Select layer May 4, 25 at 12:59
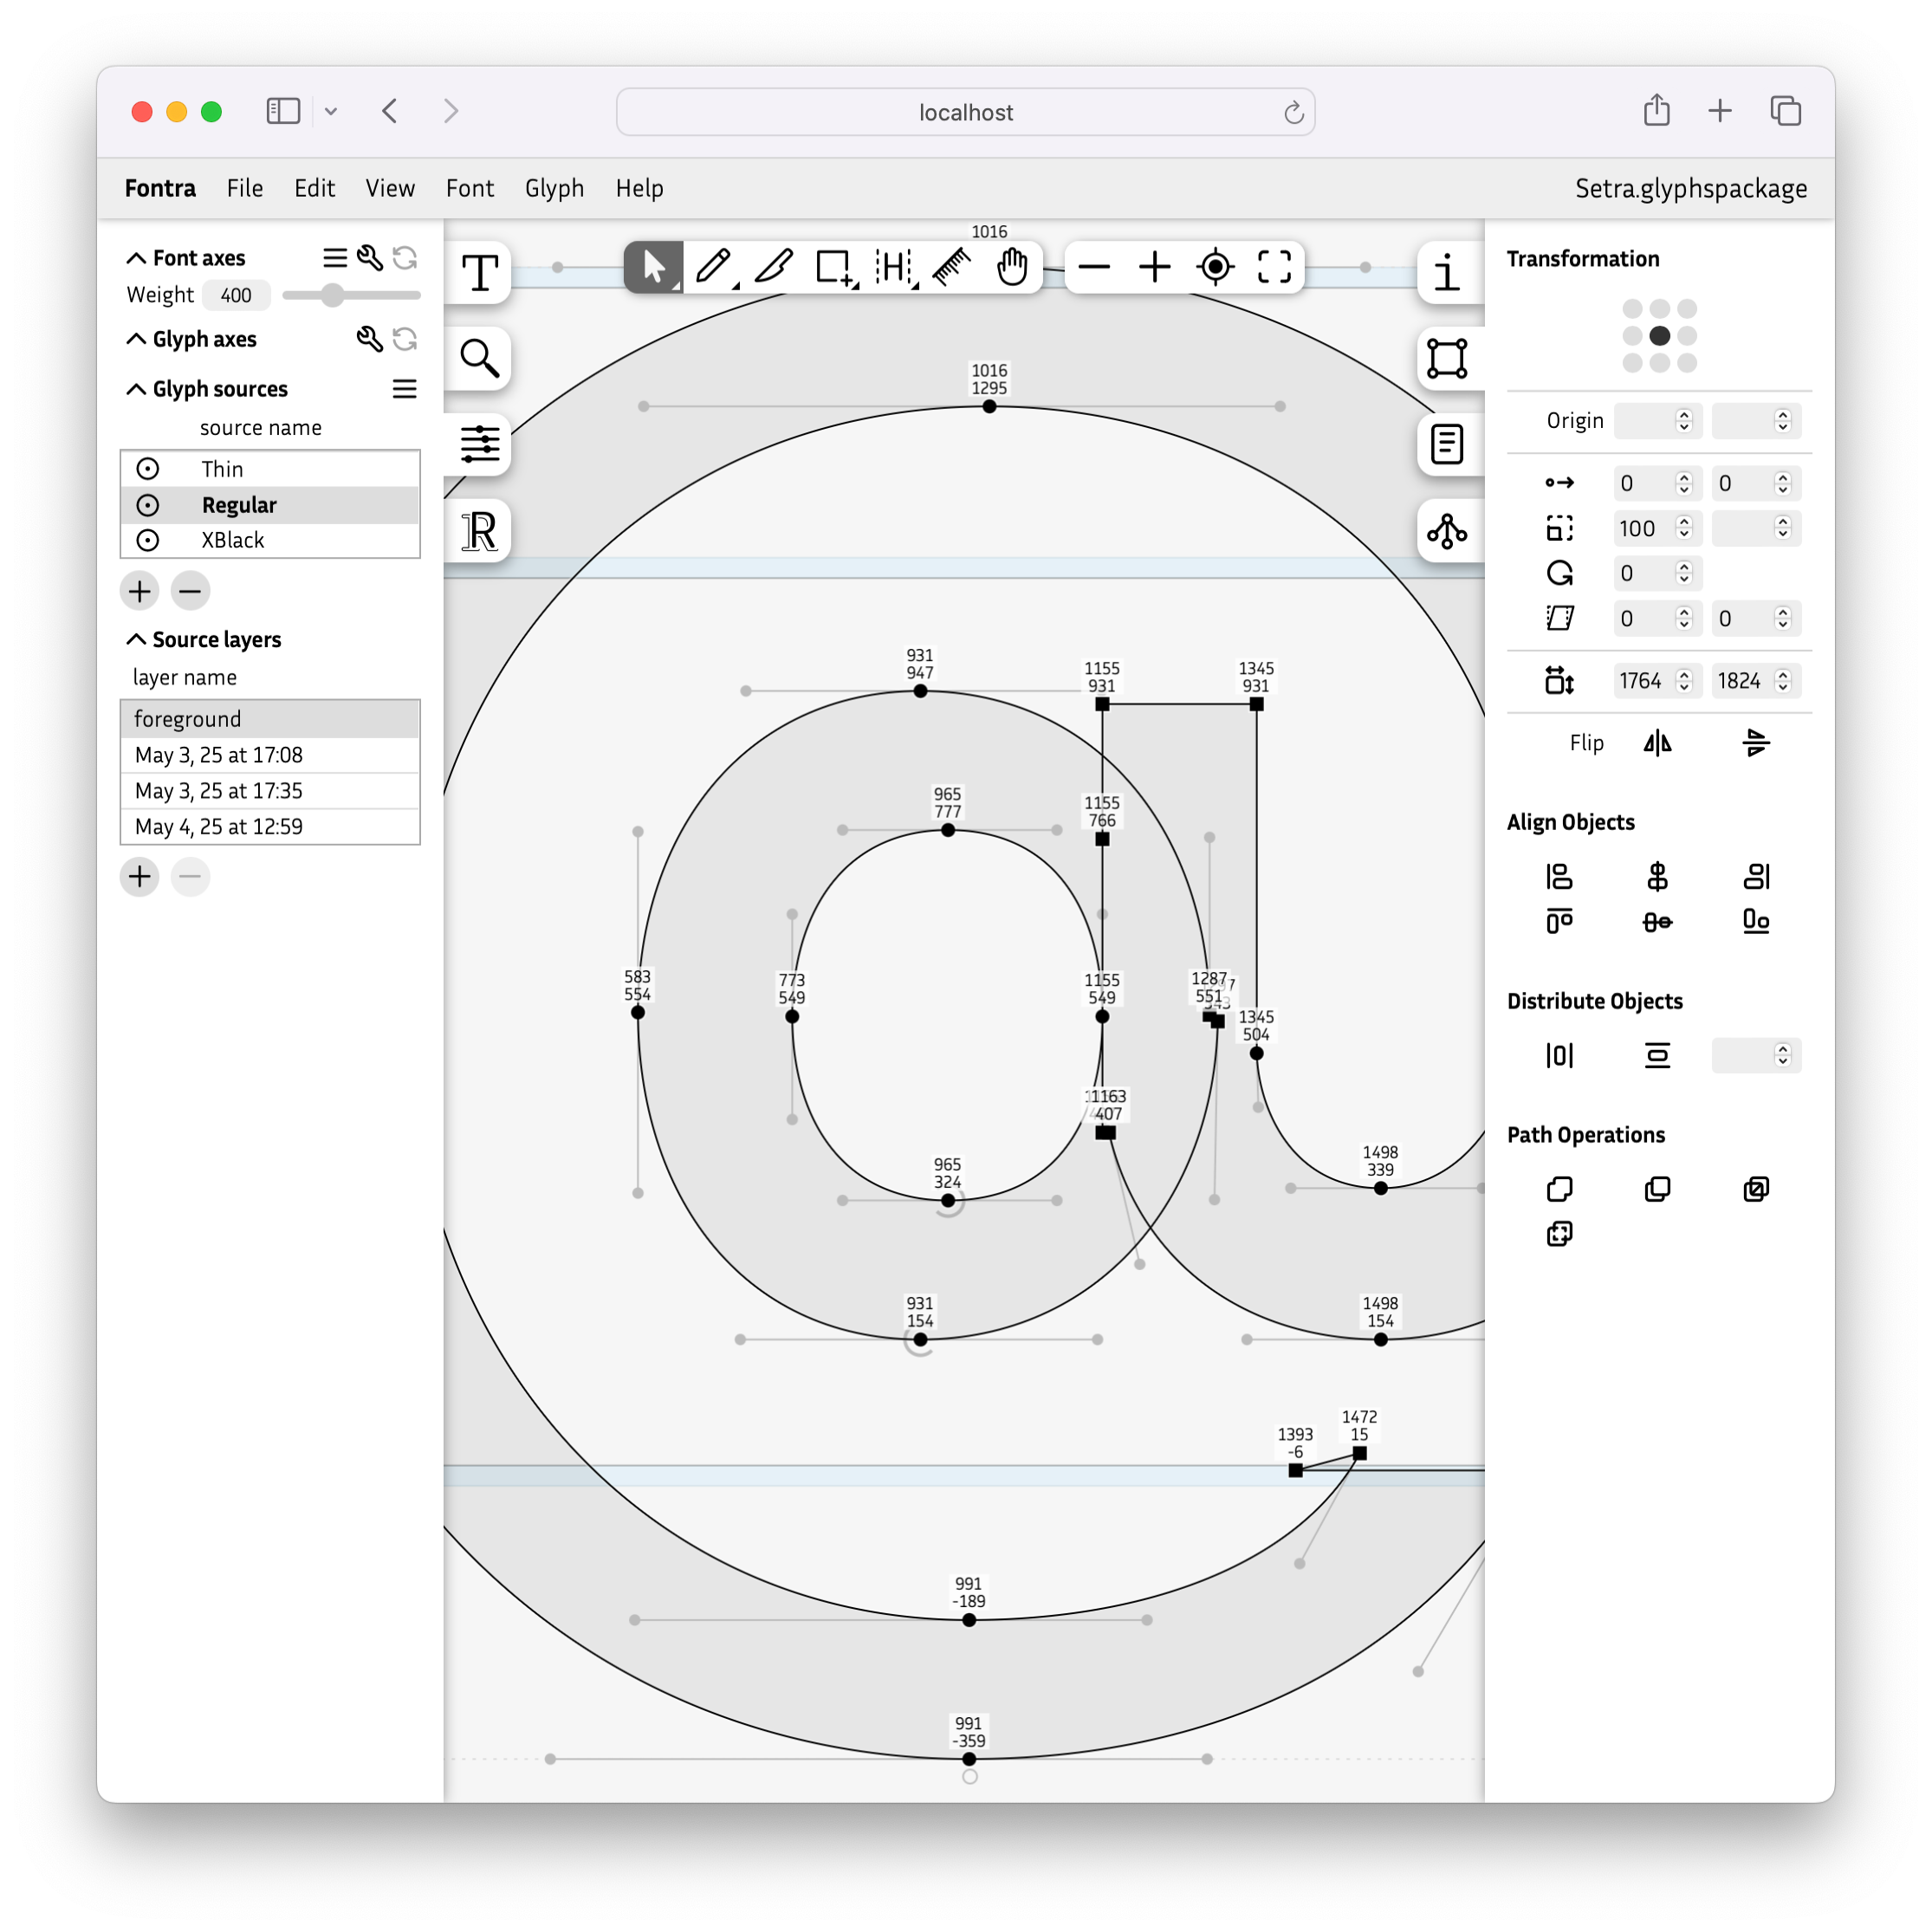Image resolution: width=1932 pixels, height=1932 pixels. [218, 827]
